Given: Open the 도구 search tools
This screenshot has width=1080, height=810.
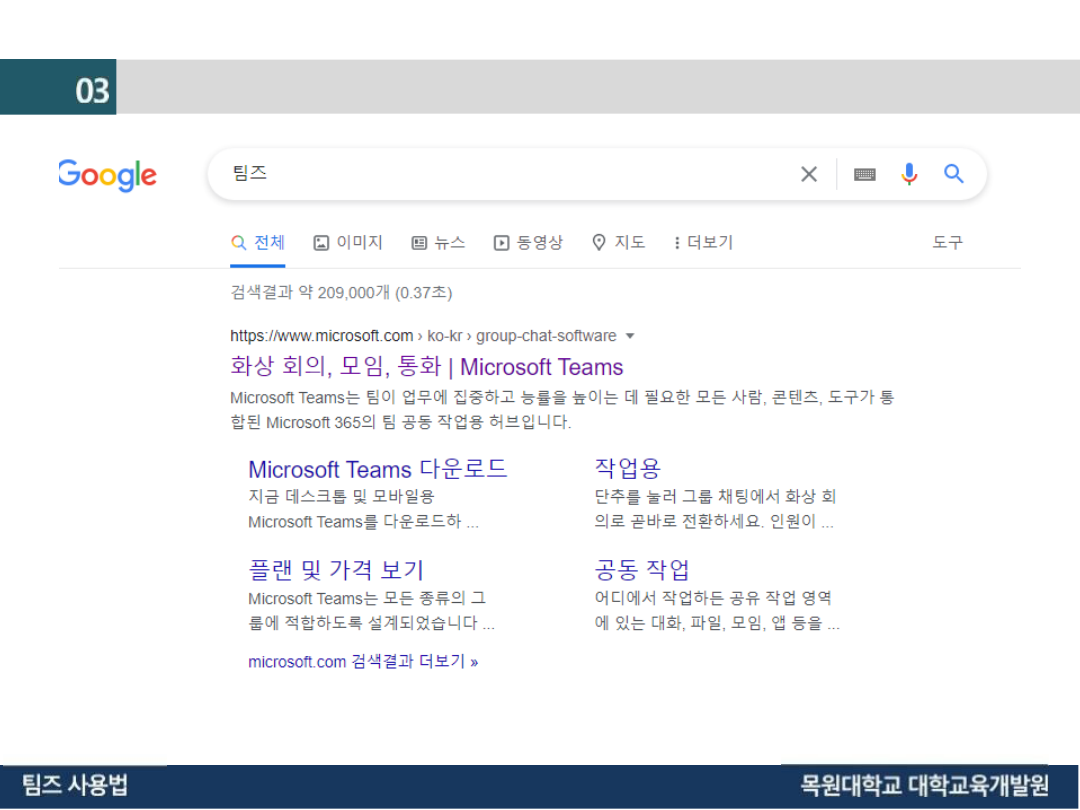Looking at the screenshot, I should [x=947, y=243].
